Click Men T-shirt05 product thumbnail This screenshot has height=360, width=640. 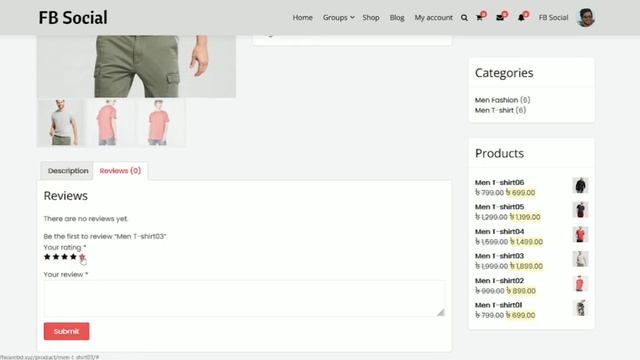(x=580, y=210)
